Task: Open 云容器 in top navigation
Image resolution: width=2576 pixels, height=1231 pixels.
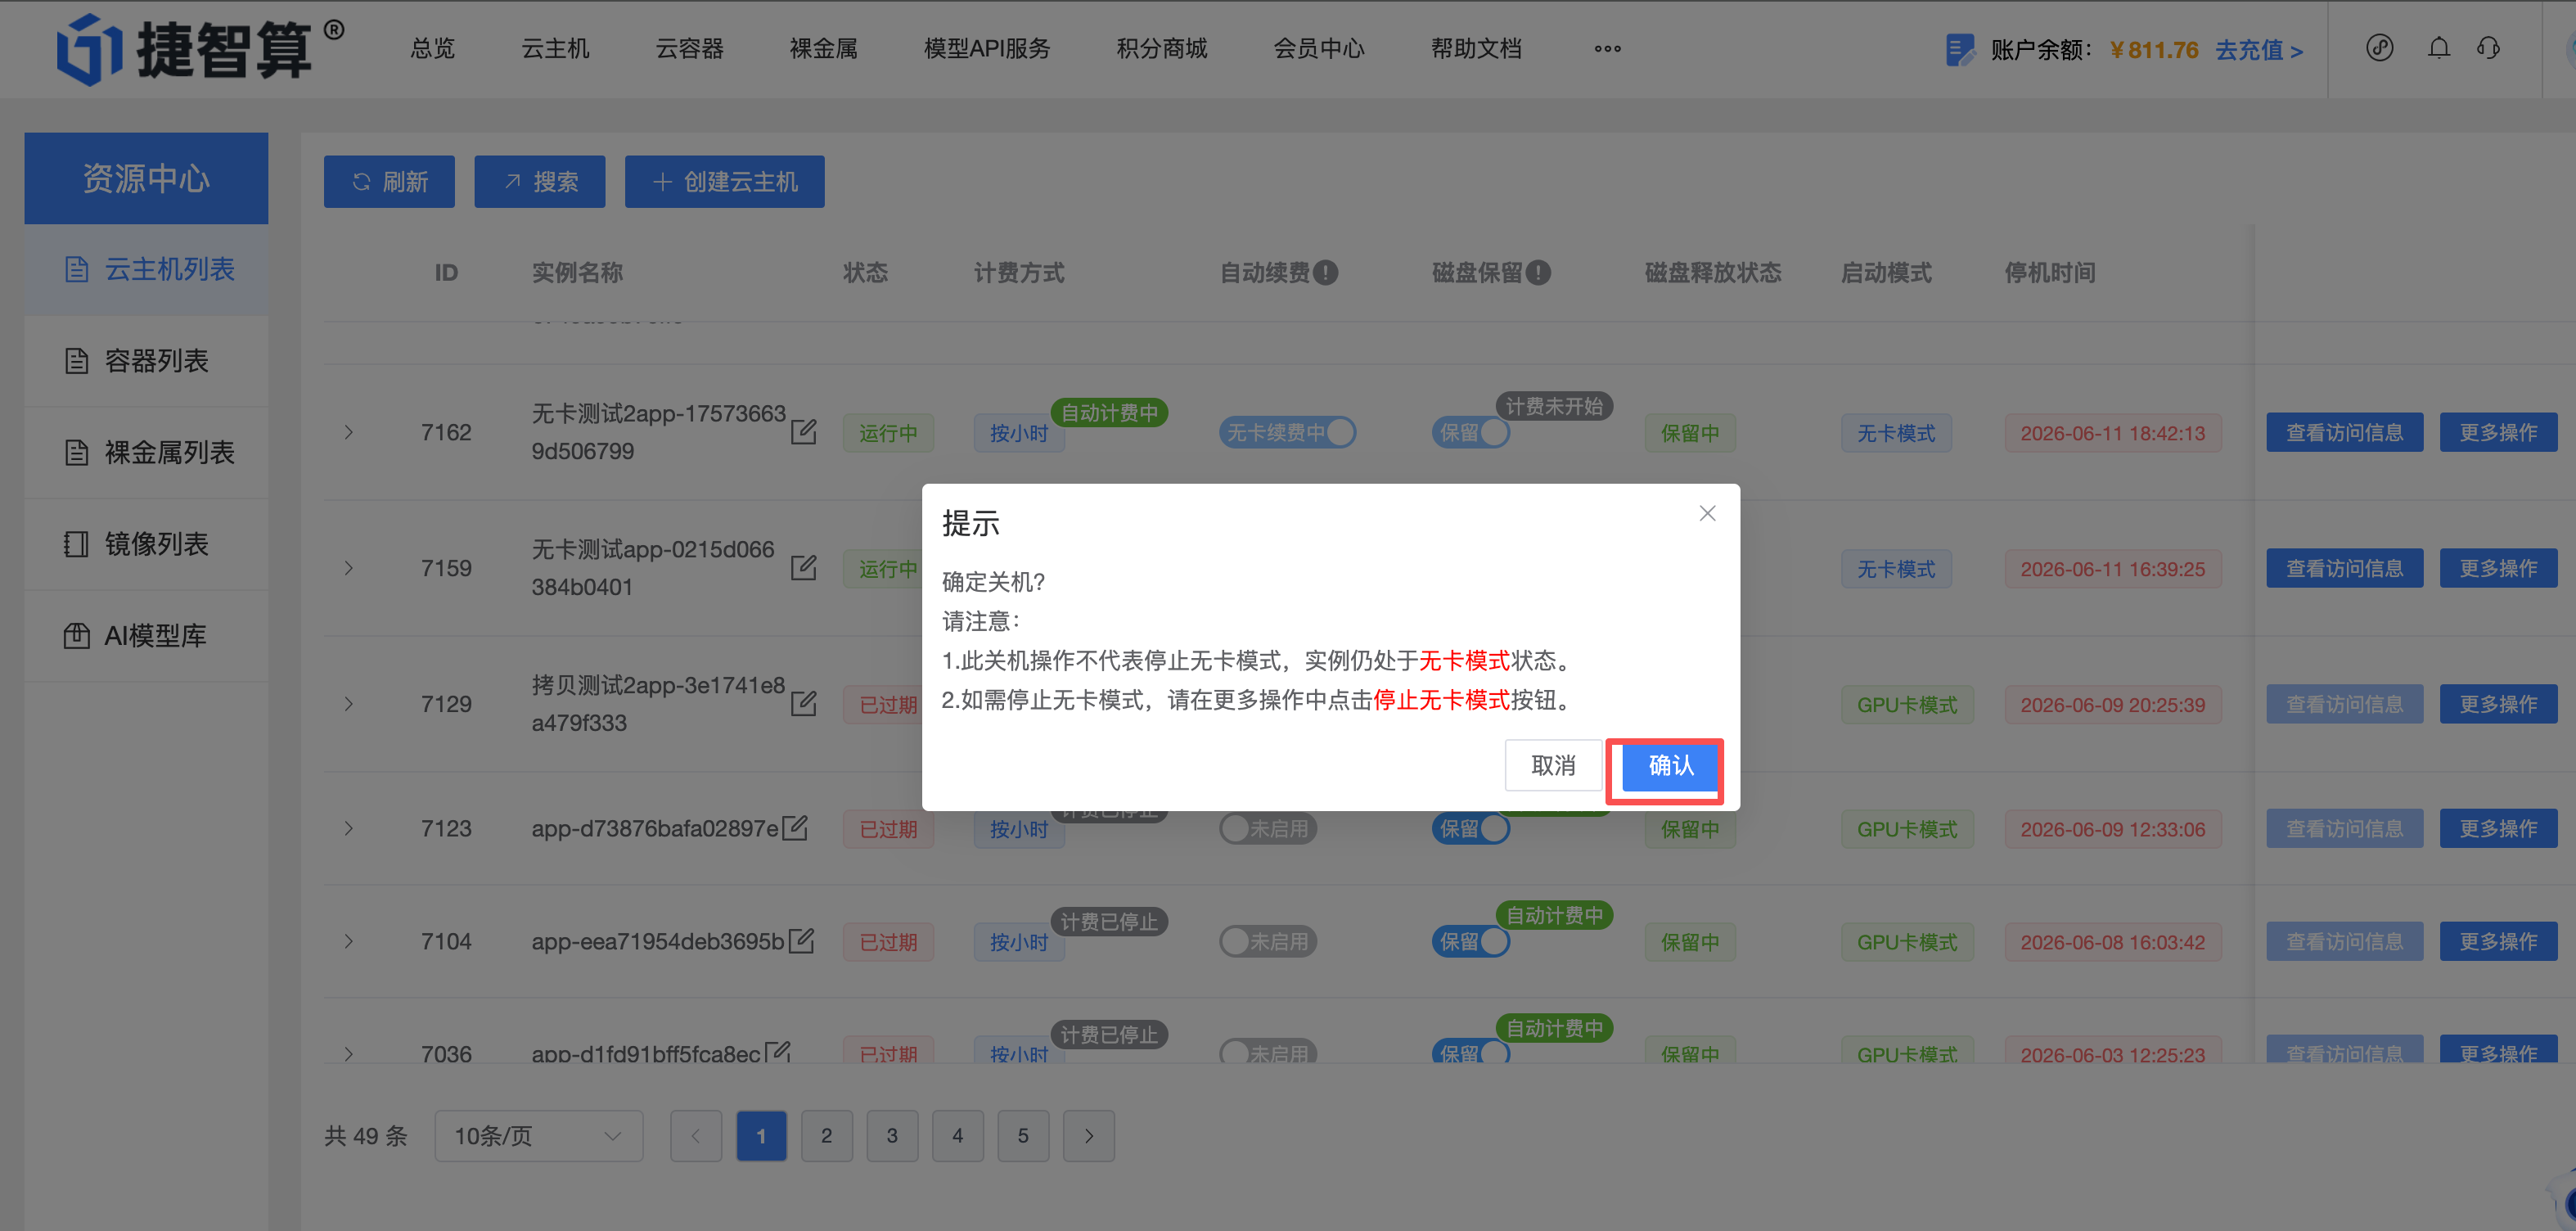Action: coord(689,49)
